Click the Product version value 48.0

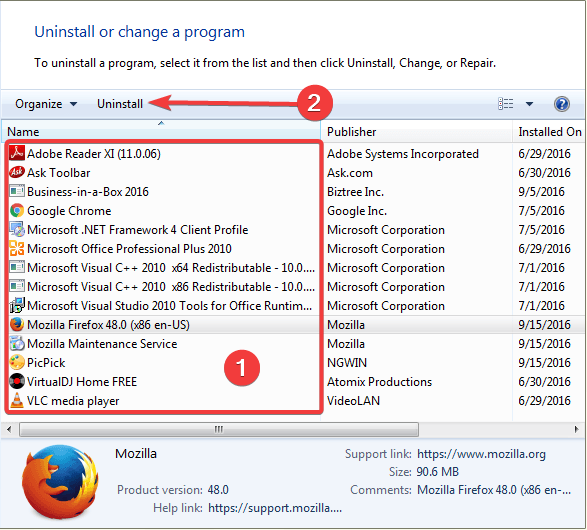point(218,490)
